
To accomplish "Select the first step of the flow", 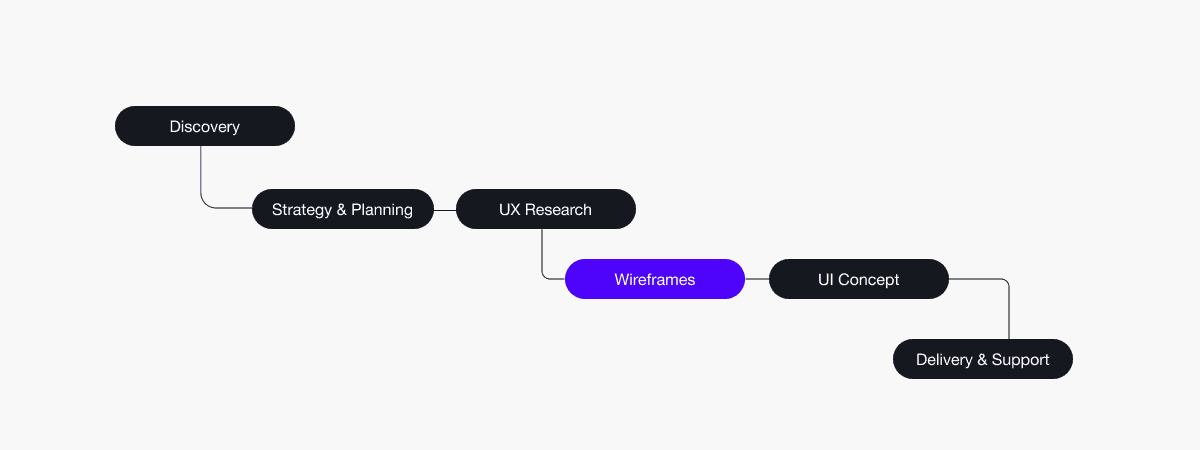I will 205,126.
